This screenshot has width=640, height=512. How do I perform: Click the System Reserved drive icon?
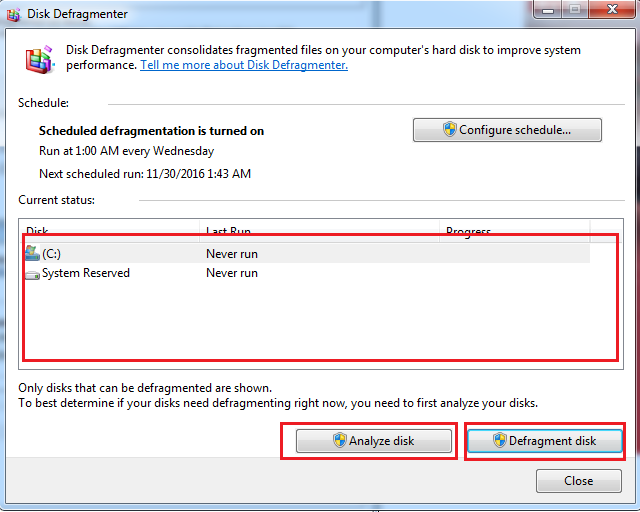pyautogui.click(x=32, y=274)
